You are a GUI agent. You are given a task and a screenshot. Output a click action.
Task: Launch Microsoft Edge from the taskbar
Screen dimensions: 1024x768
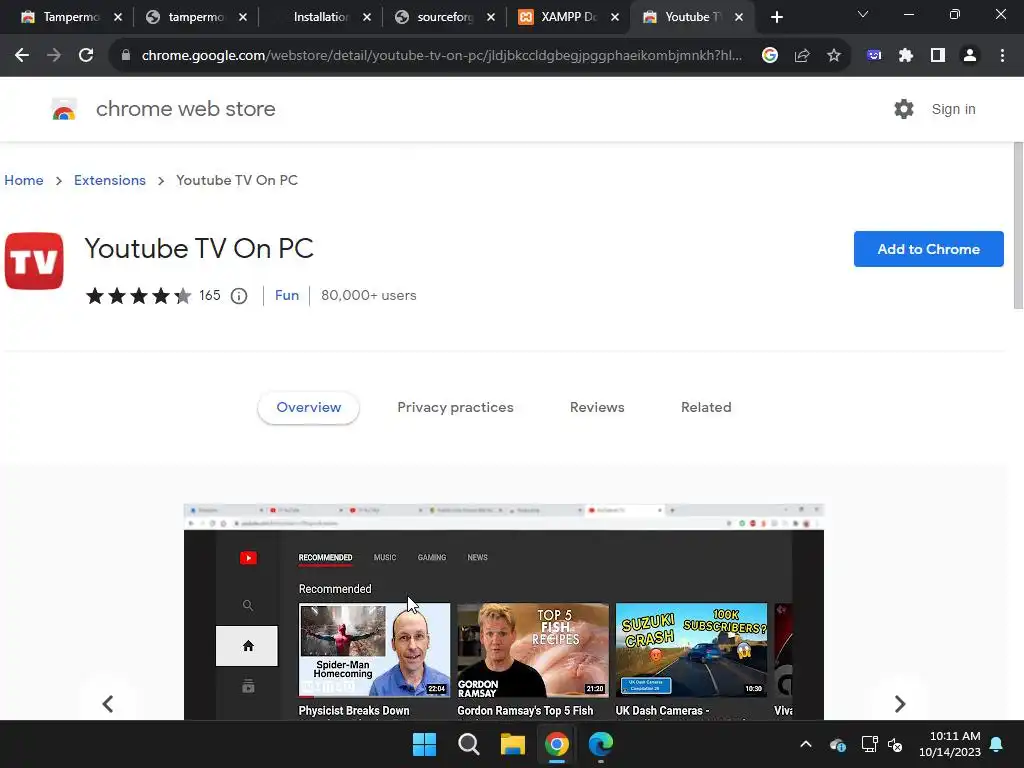pos(601,744)
